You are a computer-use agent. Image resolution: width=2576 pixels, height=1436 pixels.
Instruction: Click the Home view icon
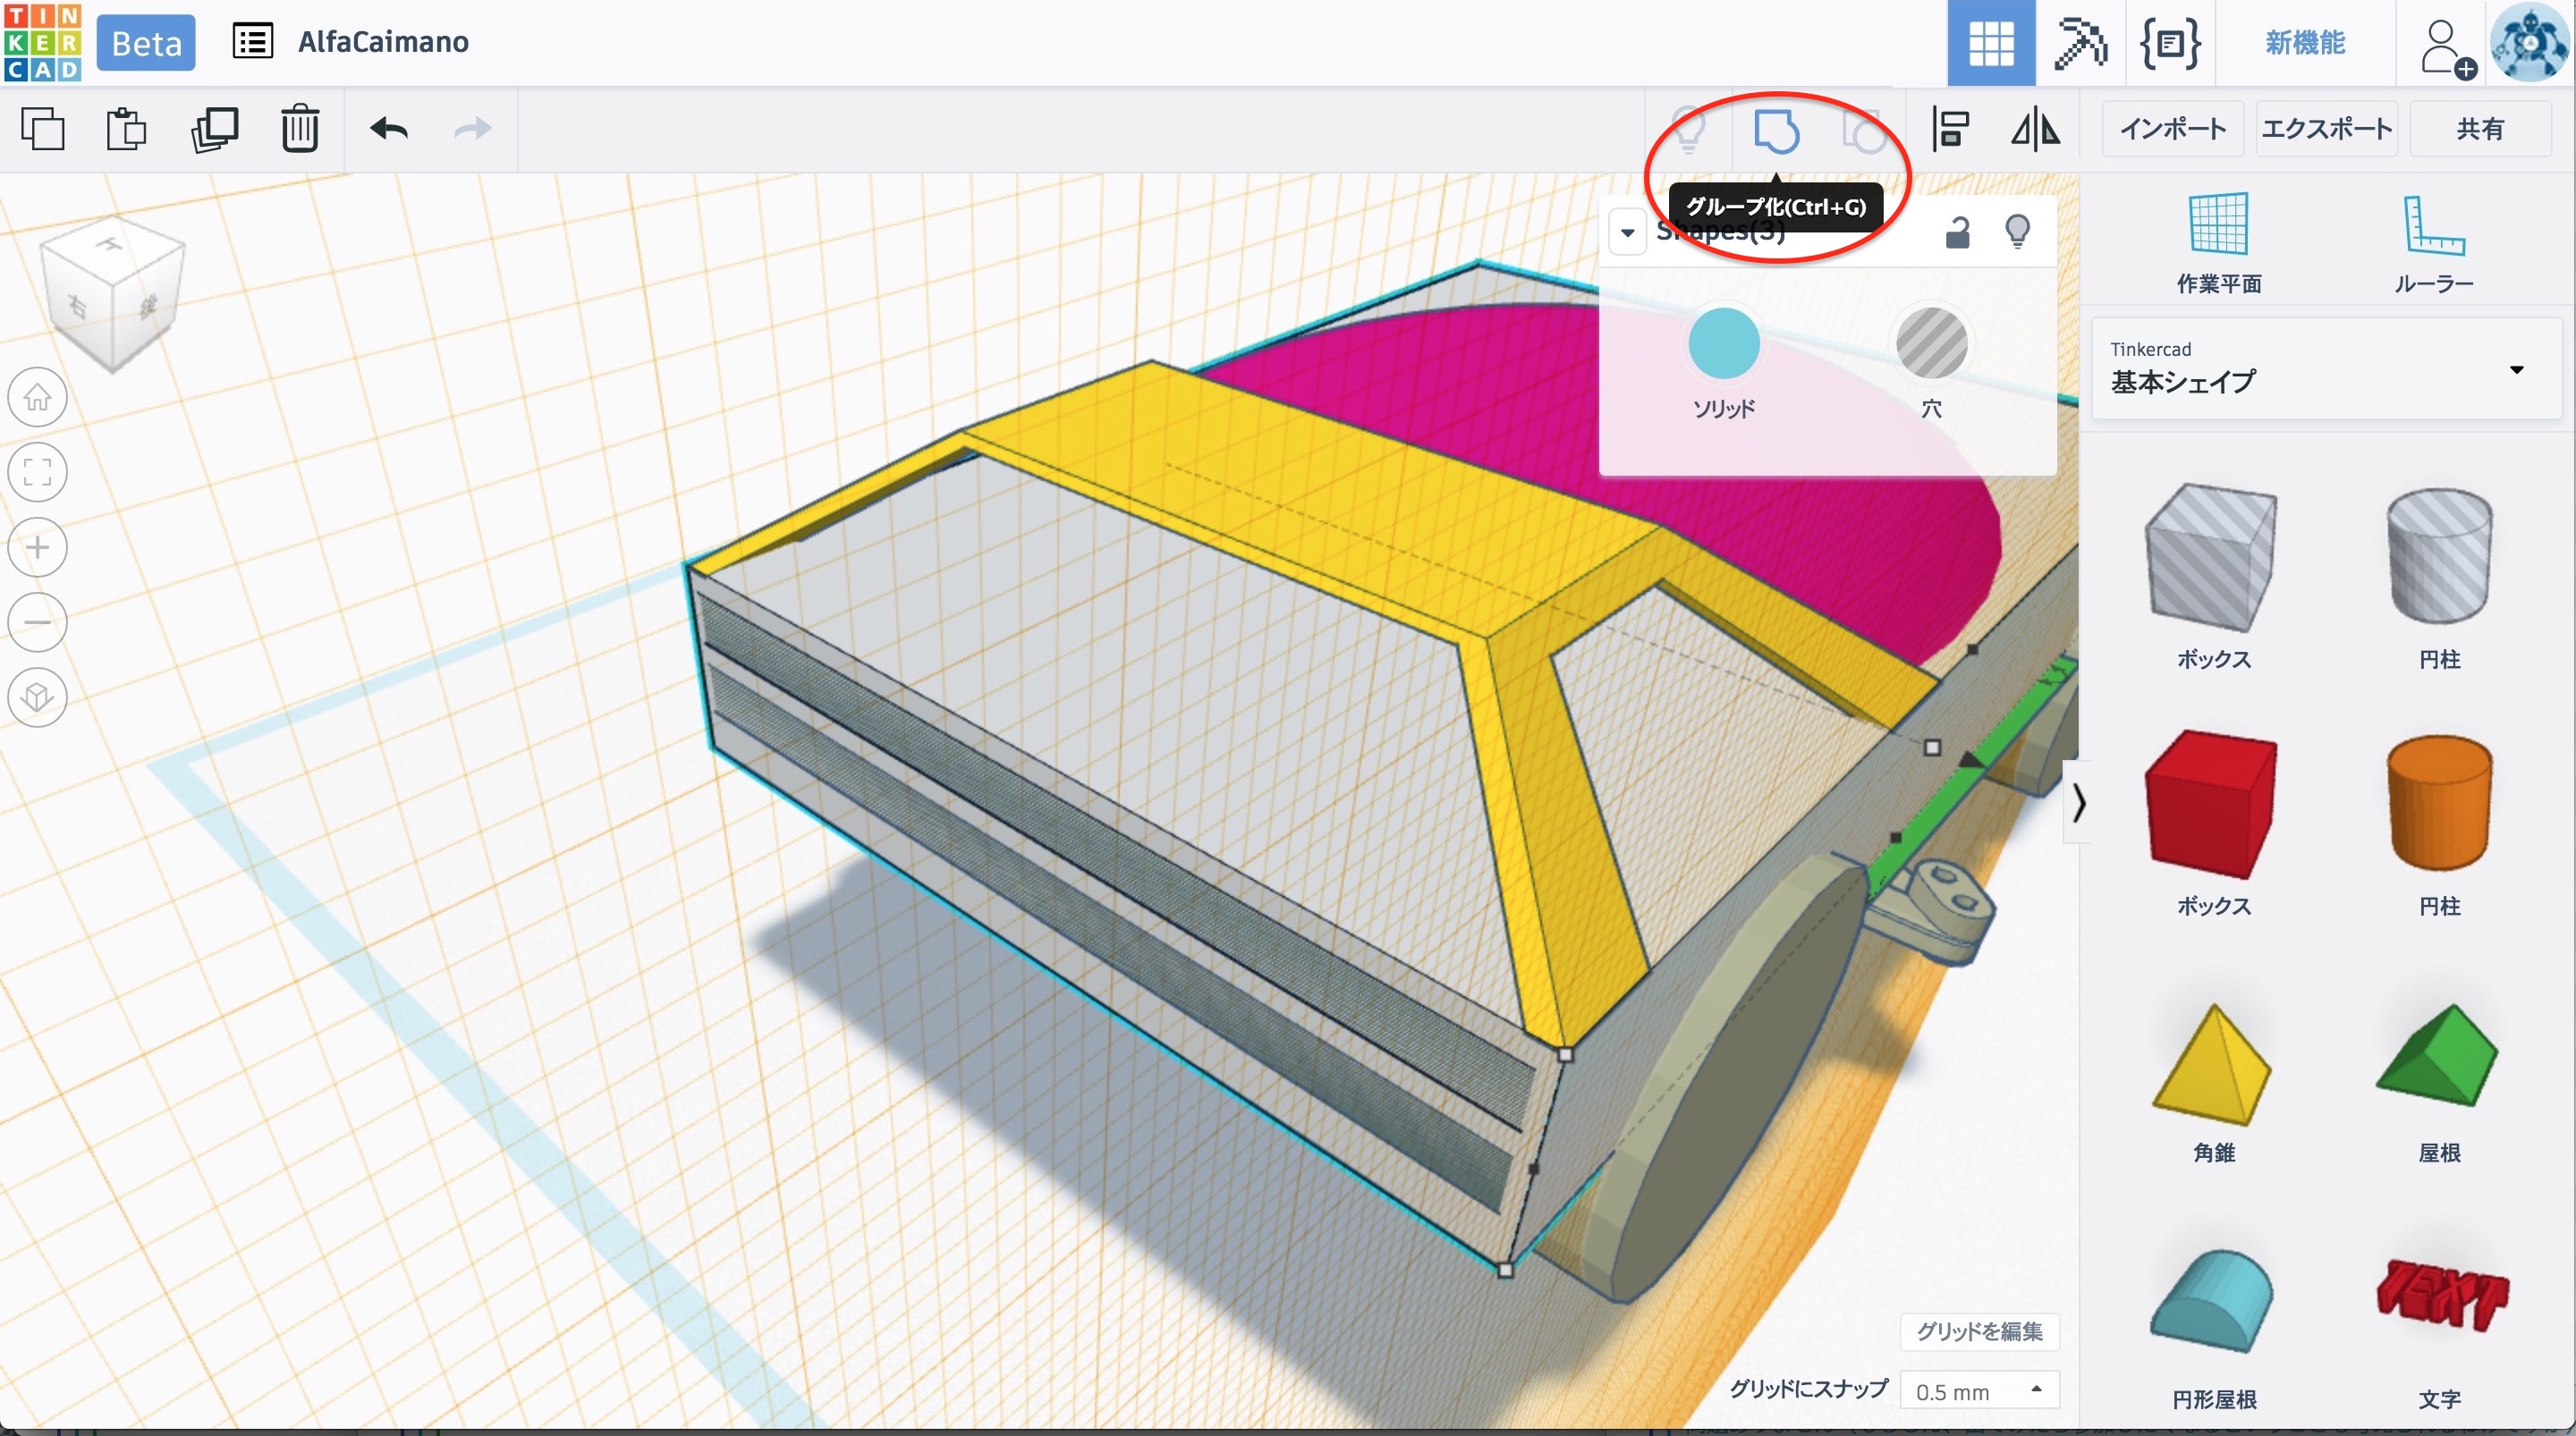[x=38, y=397]
